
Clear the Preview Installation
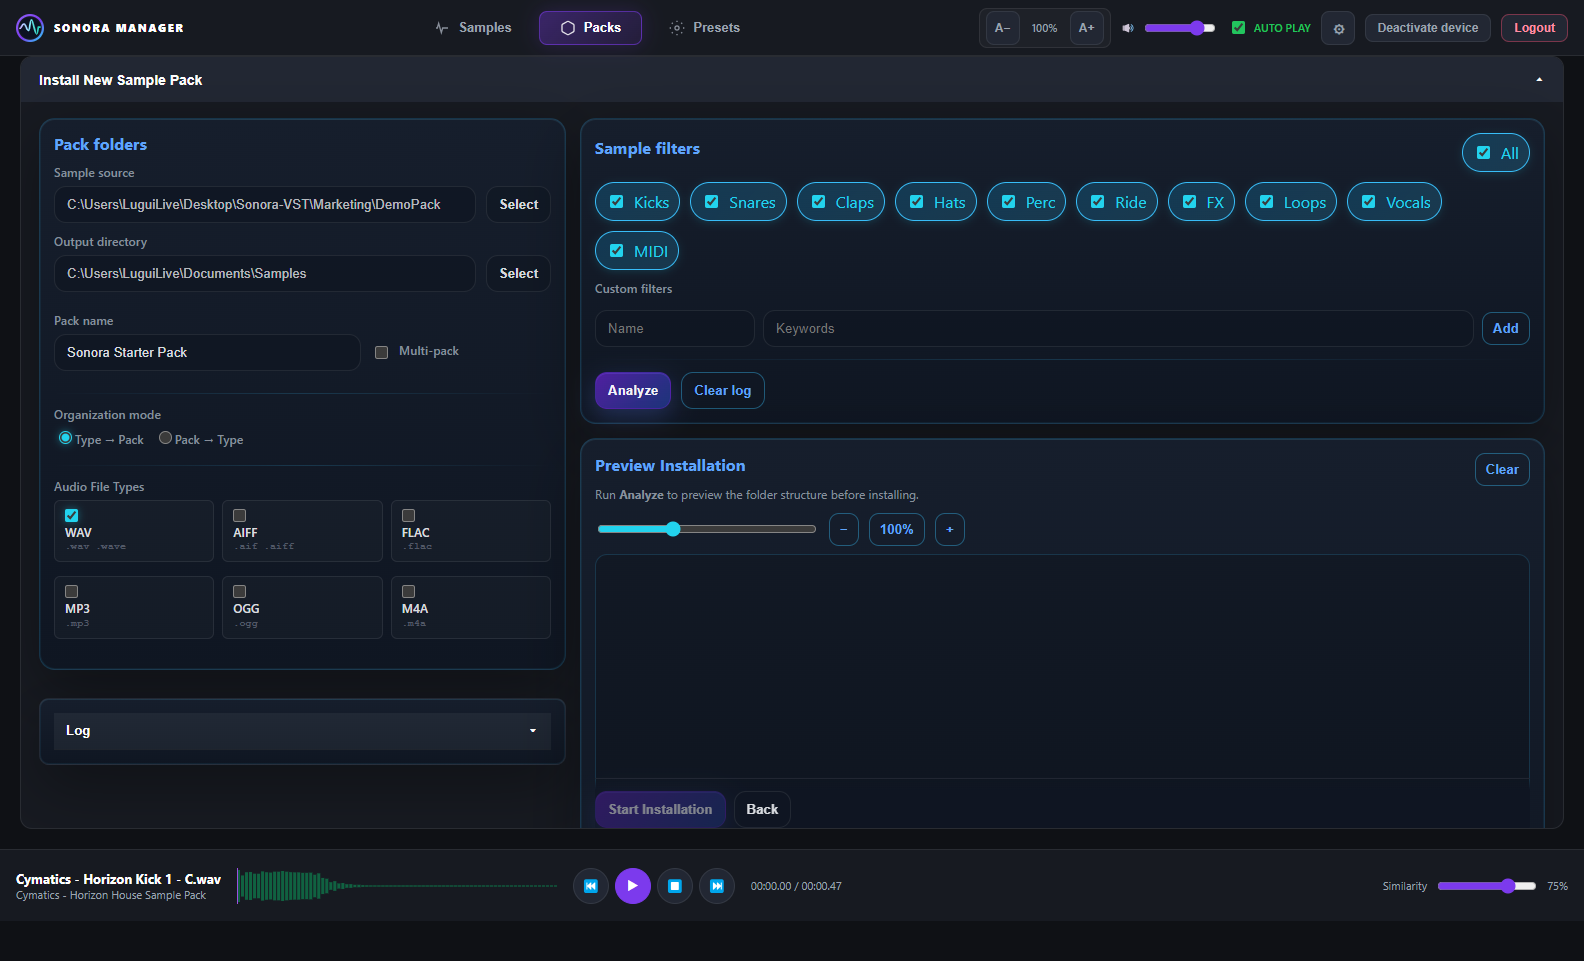[1502, 469]
